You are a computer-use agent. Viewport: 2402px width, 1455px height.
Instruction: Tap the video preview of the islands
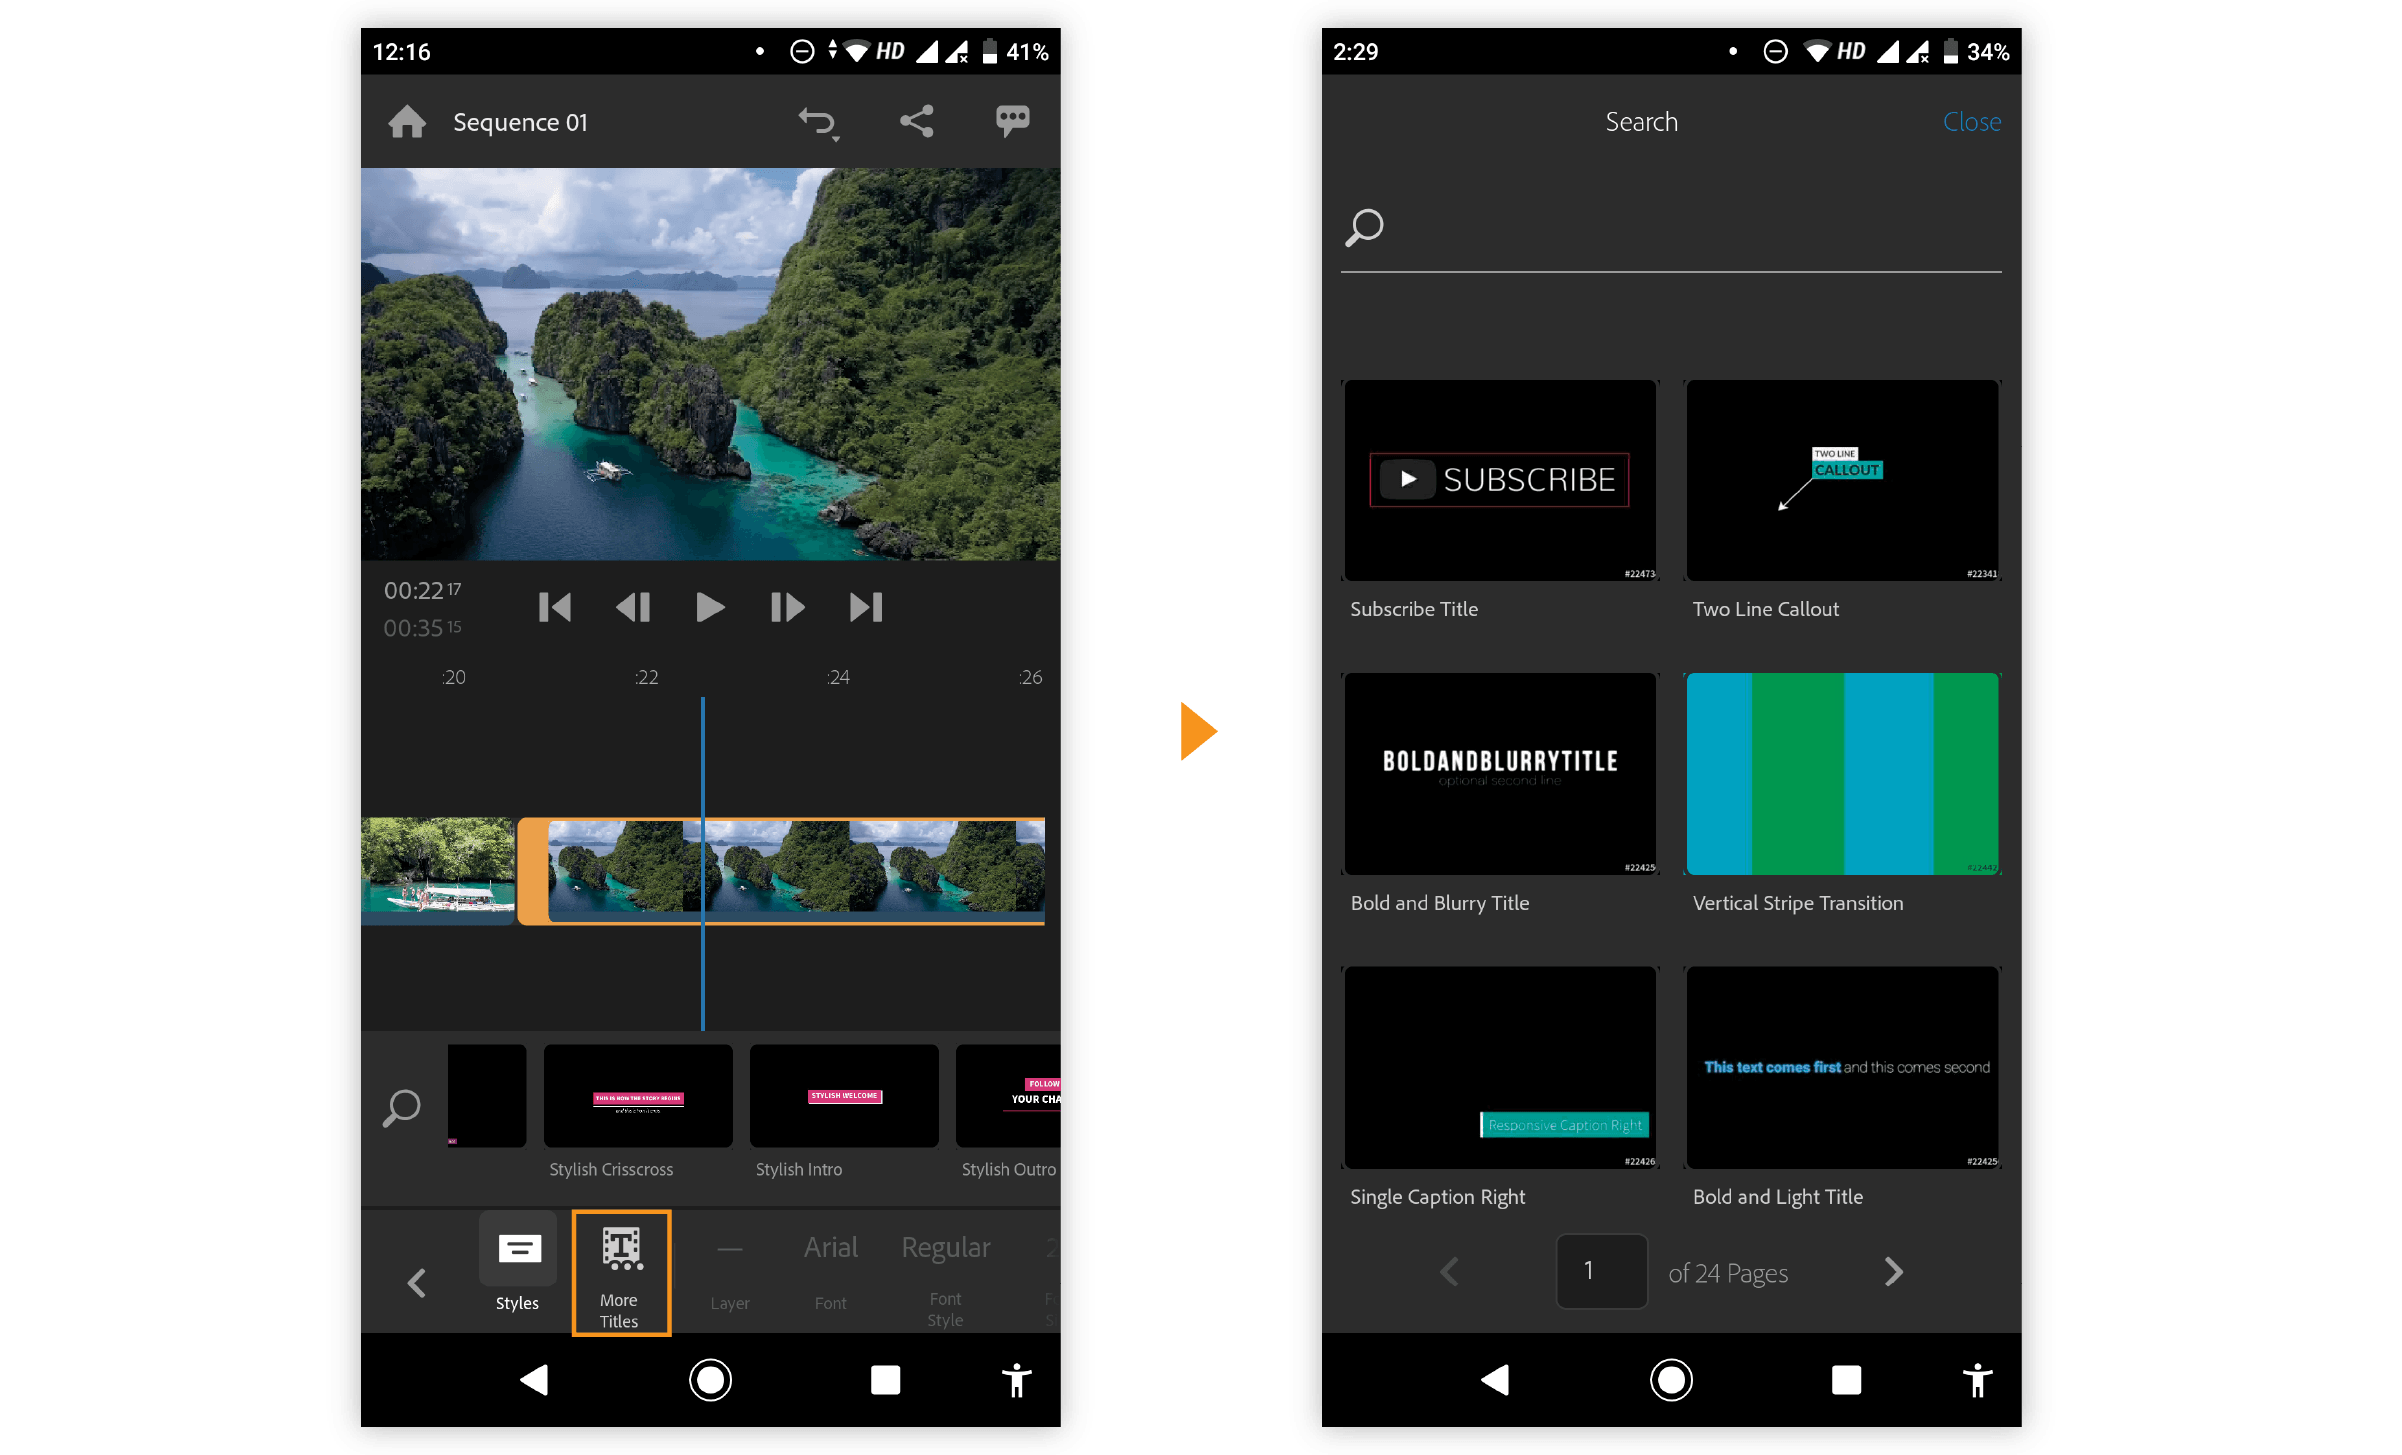(710, 364)
